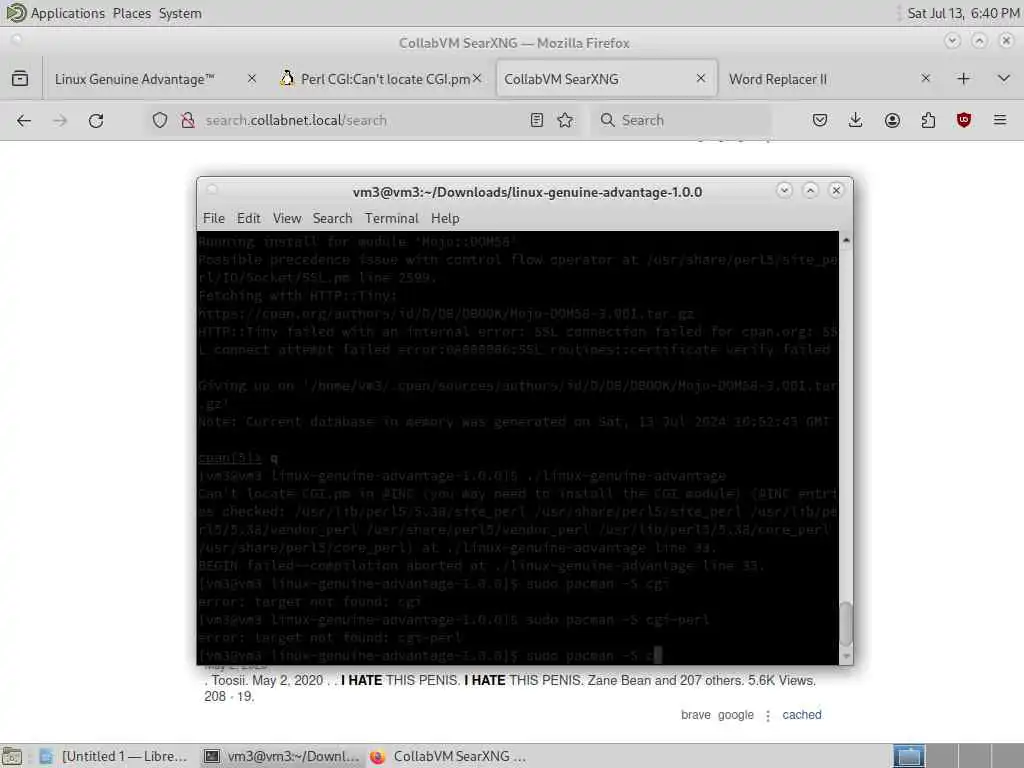Screen dimensions: 1024x768
Task: Open the terminal File menu
Action: (214, 218)
